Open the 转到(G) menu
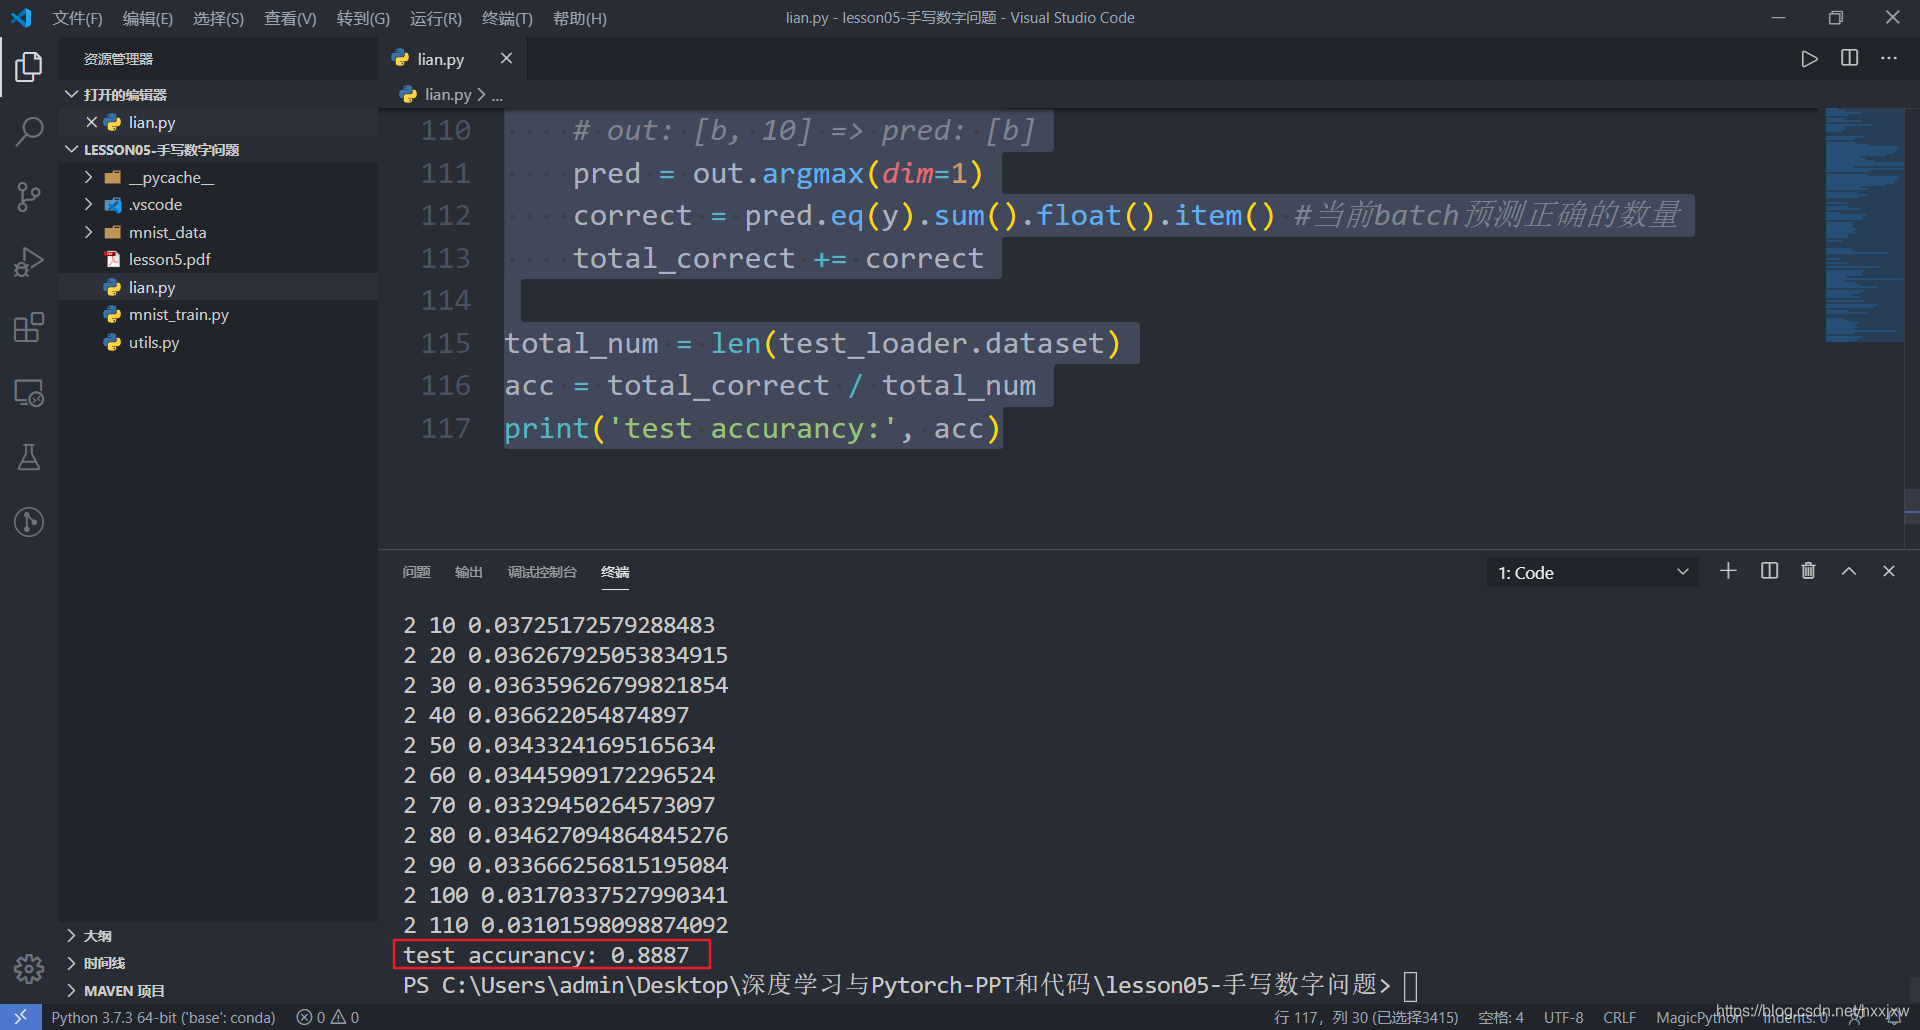1920x1030 pixels. click(x=363, y=18)
